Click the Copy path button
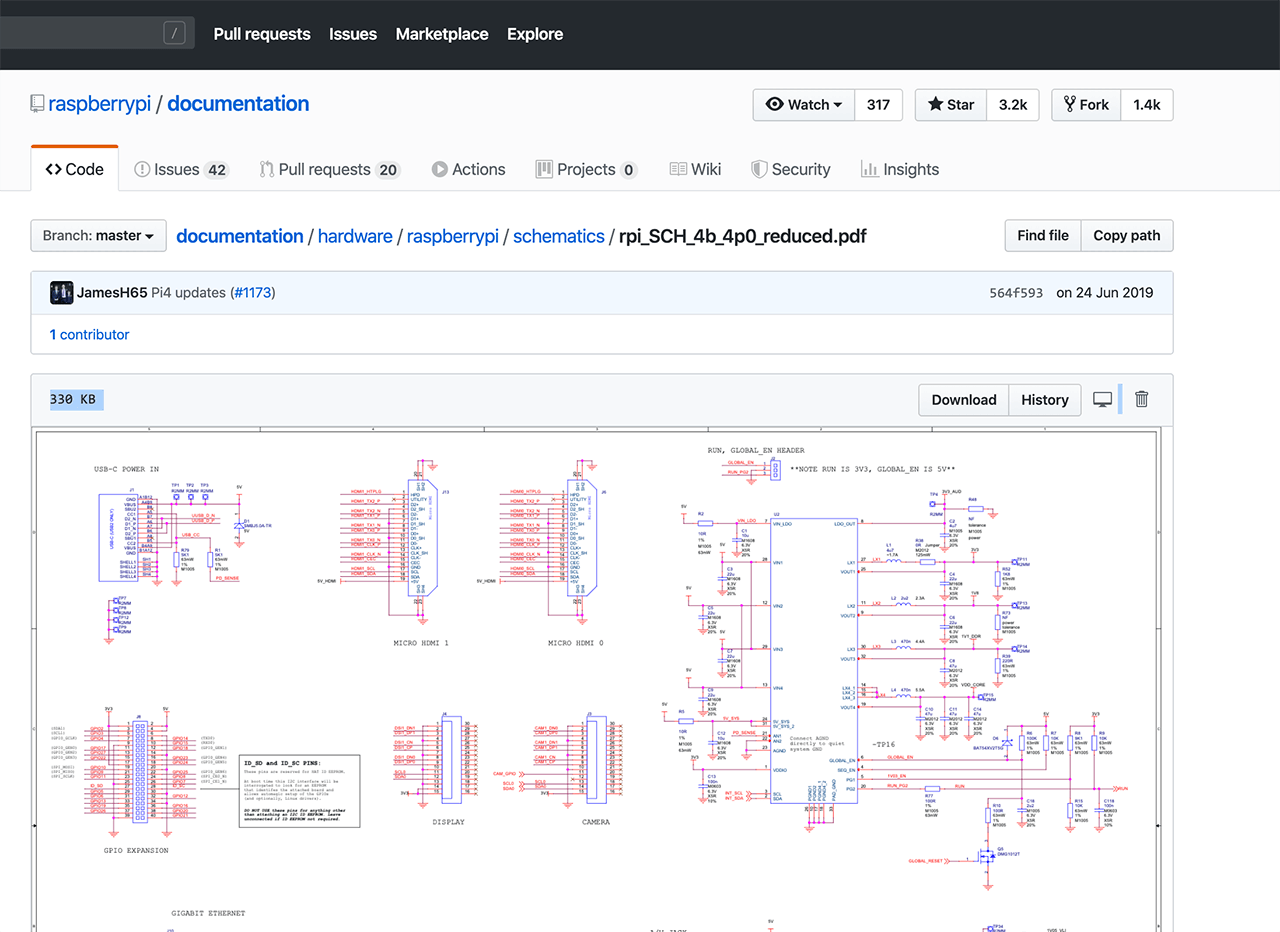The height and width of the screenshot is (932, 1280). tap(1127, 236)
